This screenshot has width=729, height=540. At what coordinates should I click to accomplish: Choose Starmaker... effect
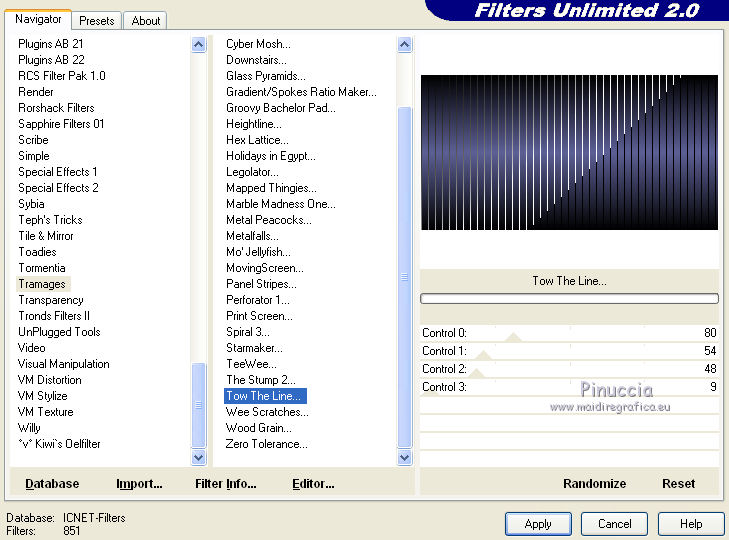point(254,348)
